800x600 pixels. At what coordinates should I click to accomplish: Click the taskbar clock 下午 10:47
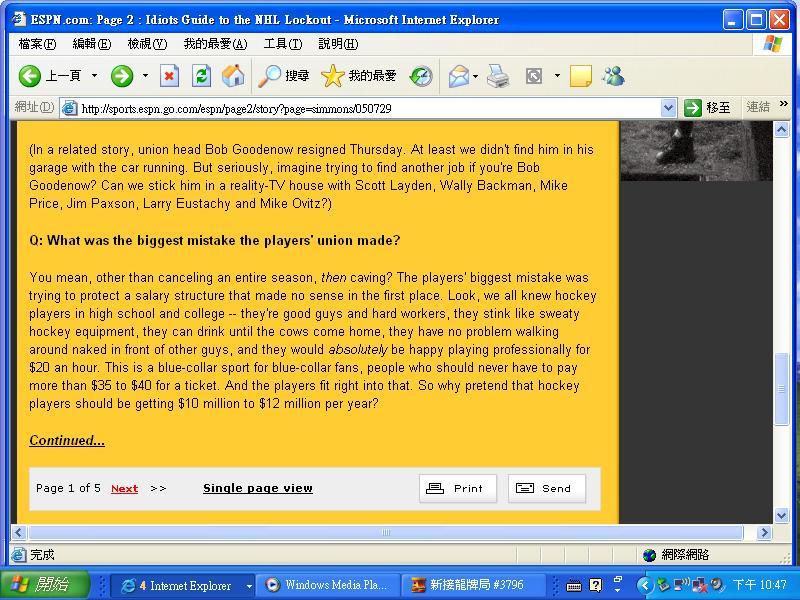pos(759,585)
